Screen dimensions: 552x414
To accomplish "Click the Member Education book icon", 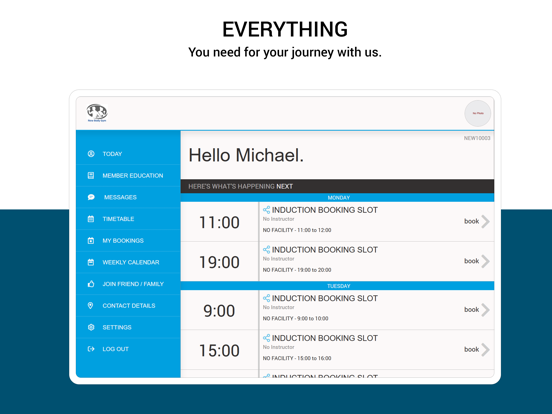I will [x=91, y=175].
